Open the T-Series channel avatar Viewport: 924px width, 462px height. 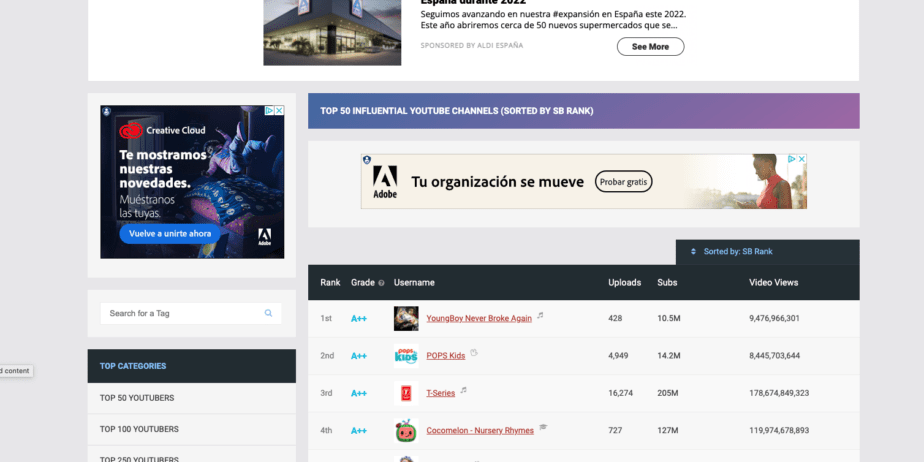tap(406, 393)
